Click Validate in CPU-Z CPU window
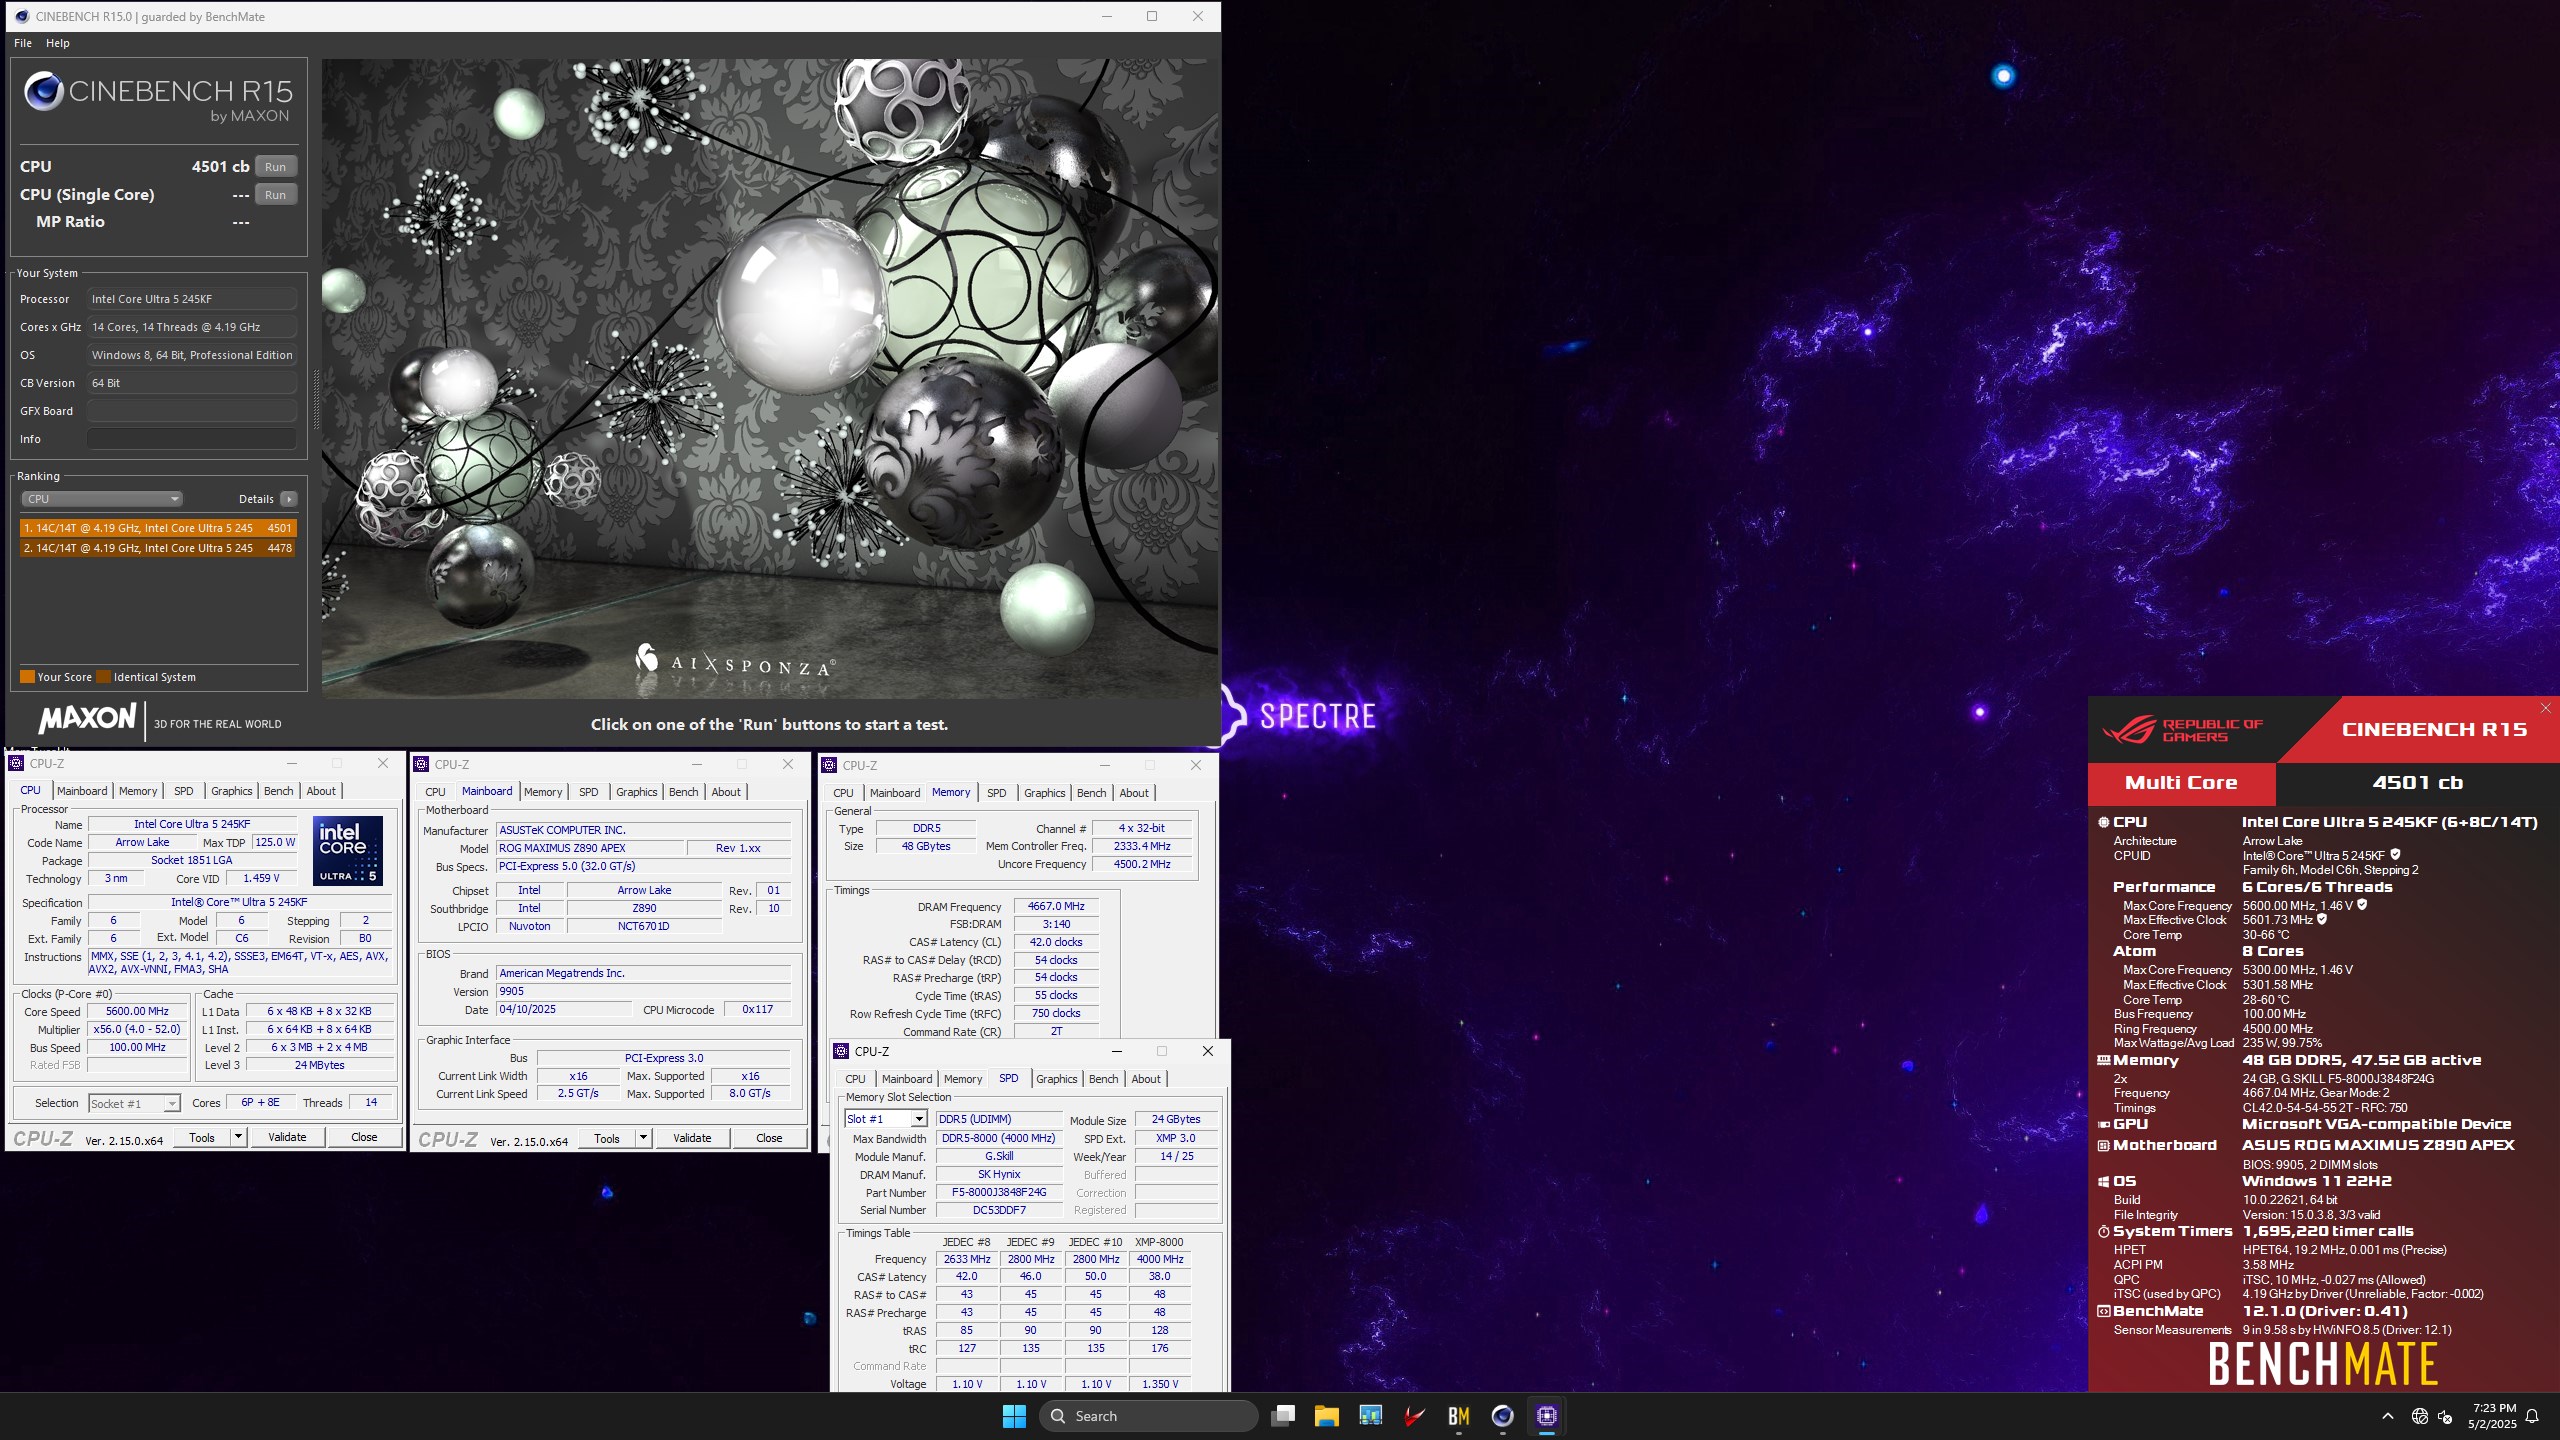2560x1440 pixels. point(287,1137)
